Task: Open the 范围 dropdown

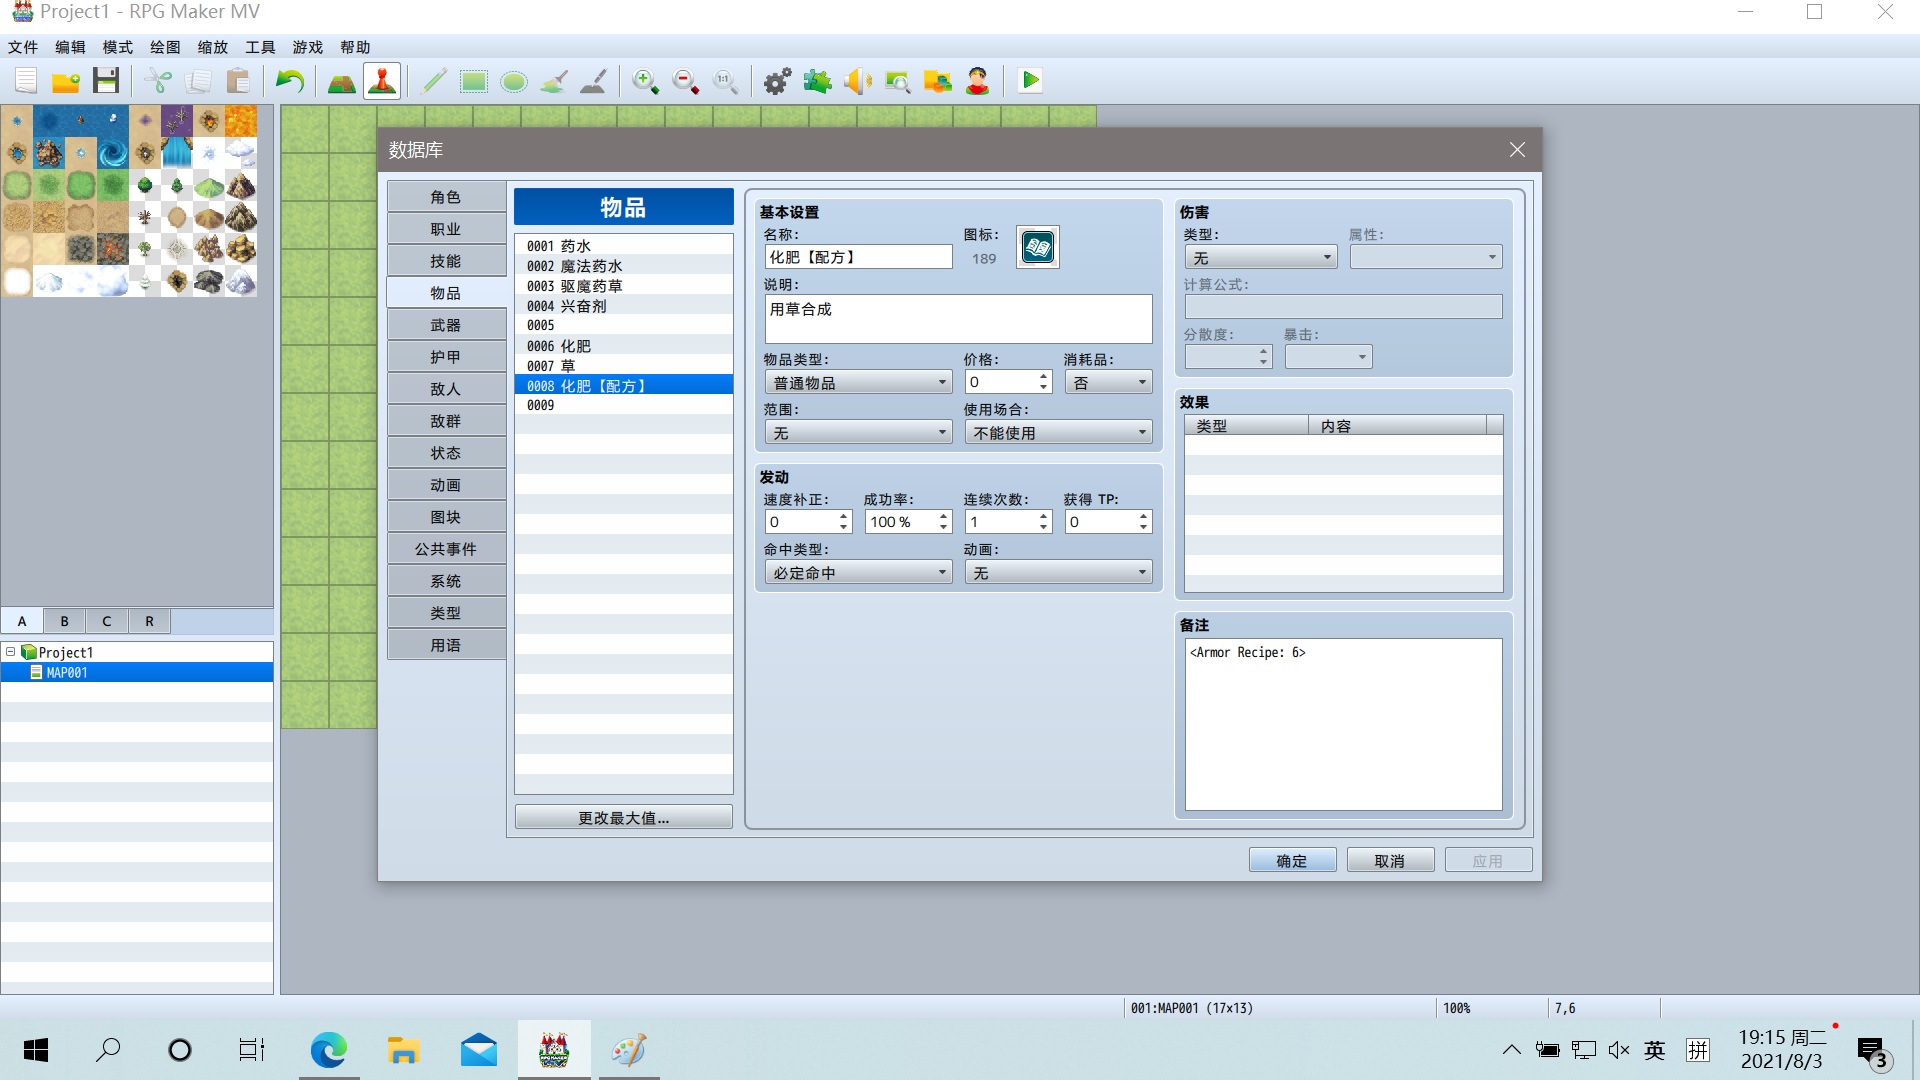Action: (x=858, y=432)
